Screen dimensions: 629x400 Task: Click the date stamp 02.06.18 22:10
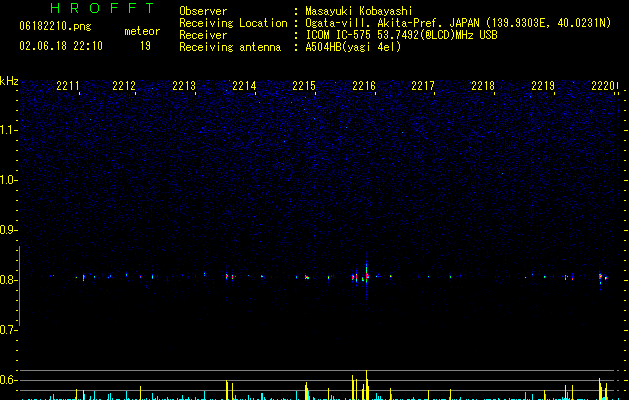point(61,46)
